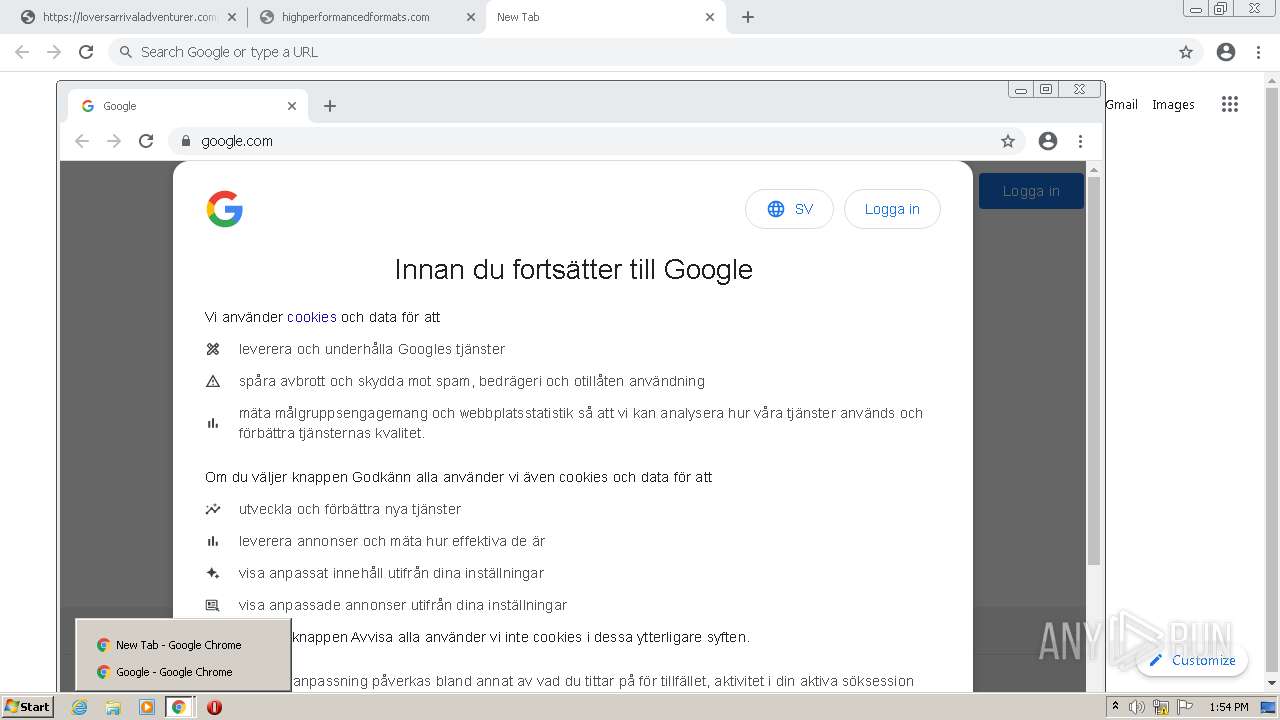
Task: Launch Internet Explorer from taskbar
Action: [x=80, y=707]
